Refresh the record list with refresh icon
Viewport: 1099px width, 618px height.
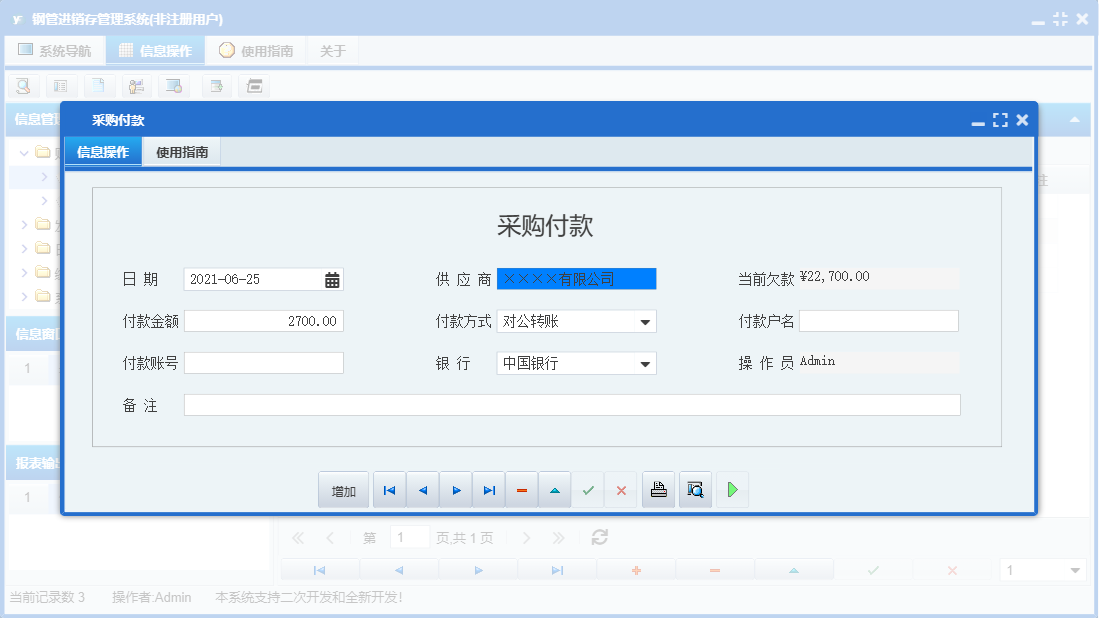(599, 537)
